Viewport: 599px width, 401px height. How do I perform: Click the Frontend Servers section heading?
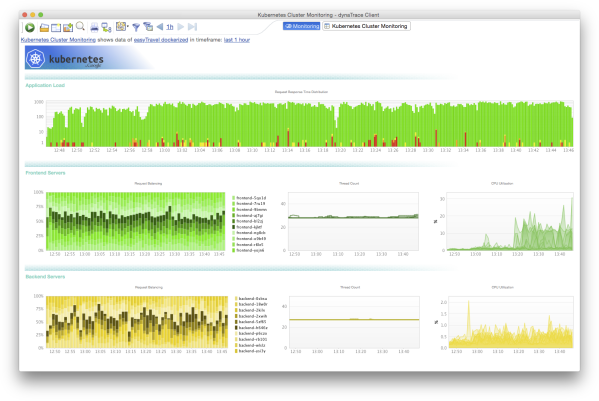click(x=45, y=173)
